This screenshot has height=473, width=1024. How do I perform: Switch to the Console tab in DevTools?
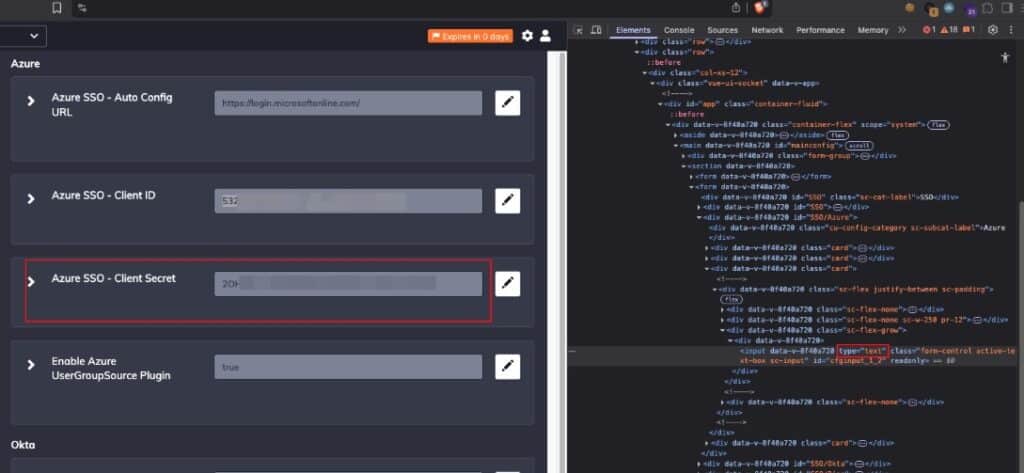click(x=679, y=30)
